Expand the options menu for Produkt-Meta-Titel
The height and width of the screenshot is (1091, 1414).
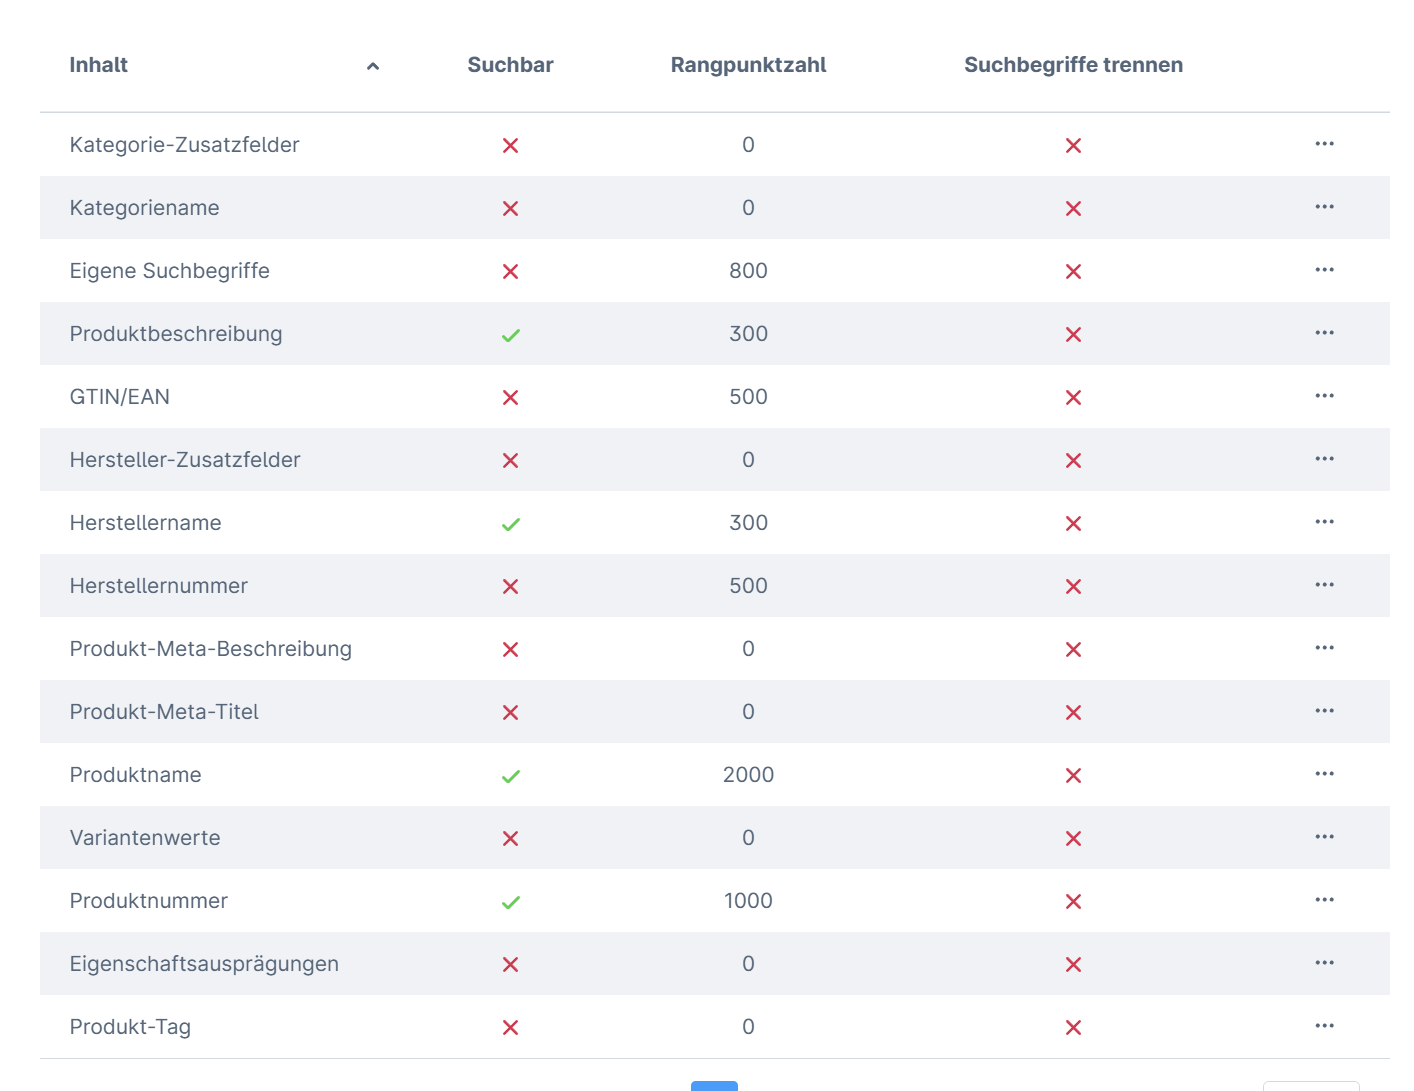tap(1324, 711)
